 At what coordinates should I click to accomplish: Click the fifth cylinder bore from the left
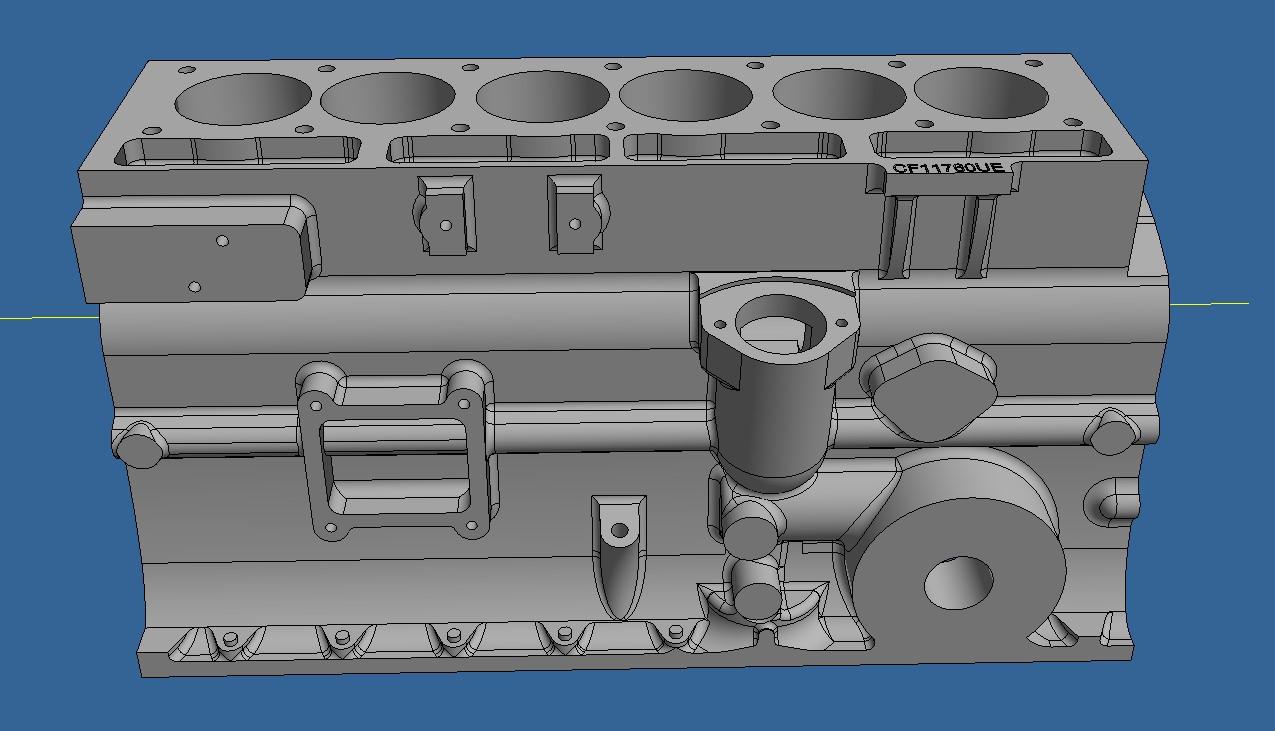coord(838,94)
